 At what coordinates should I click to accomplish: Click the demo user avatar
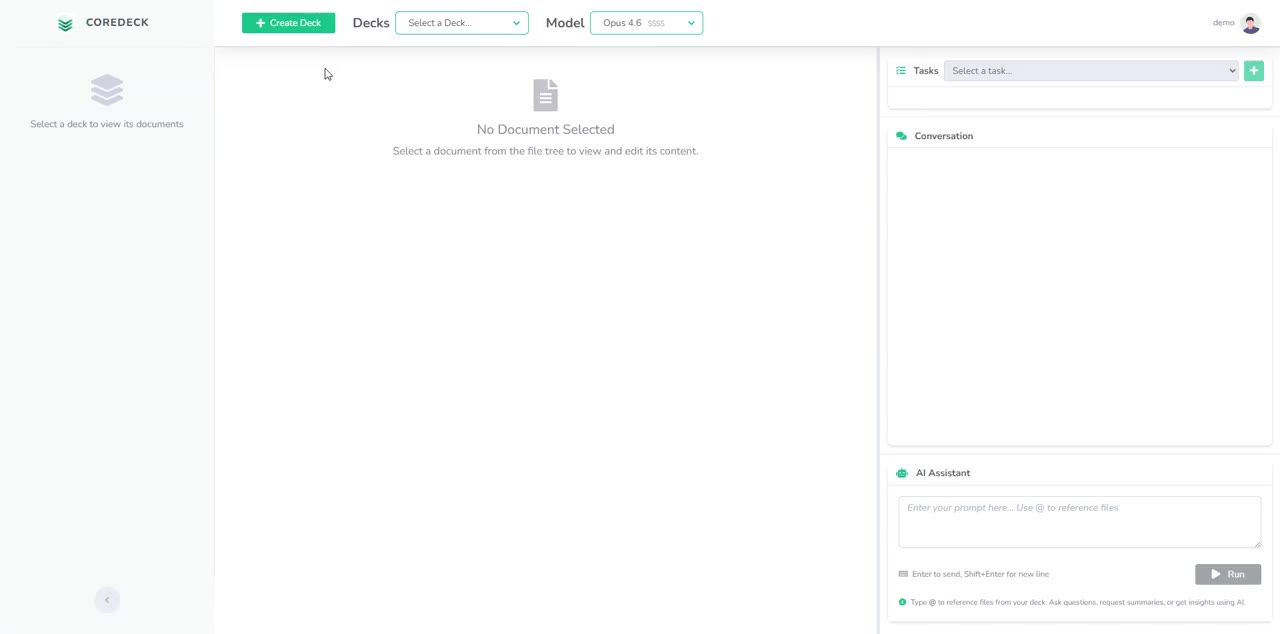tap(1250, 23)
